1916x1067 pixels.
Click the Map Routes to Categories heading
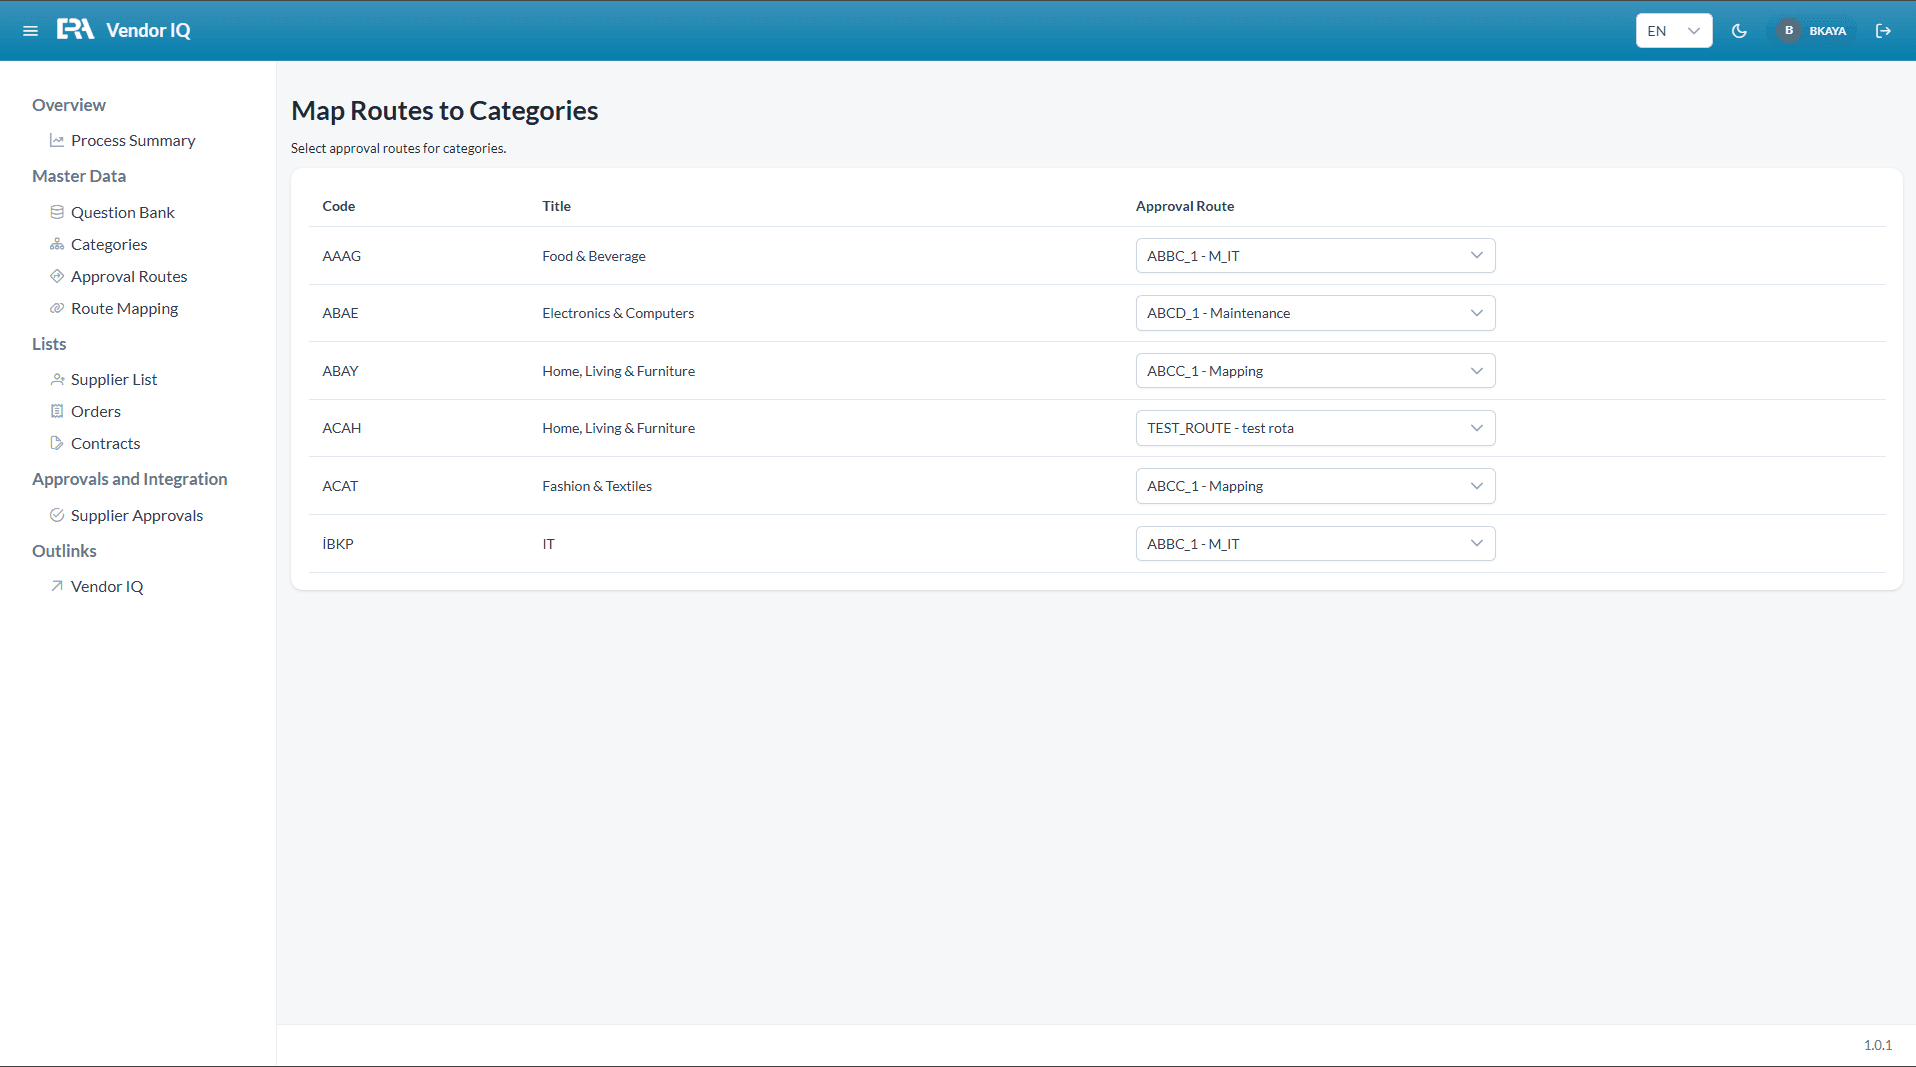tap(445, 111)
